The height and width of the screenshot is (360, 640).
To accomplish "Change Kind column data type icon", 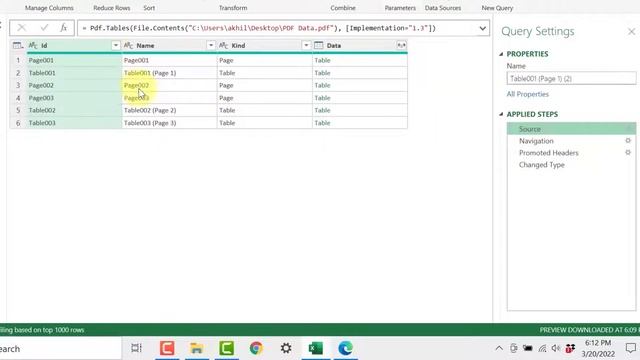I will click(223, 45).
